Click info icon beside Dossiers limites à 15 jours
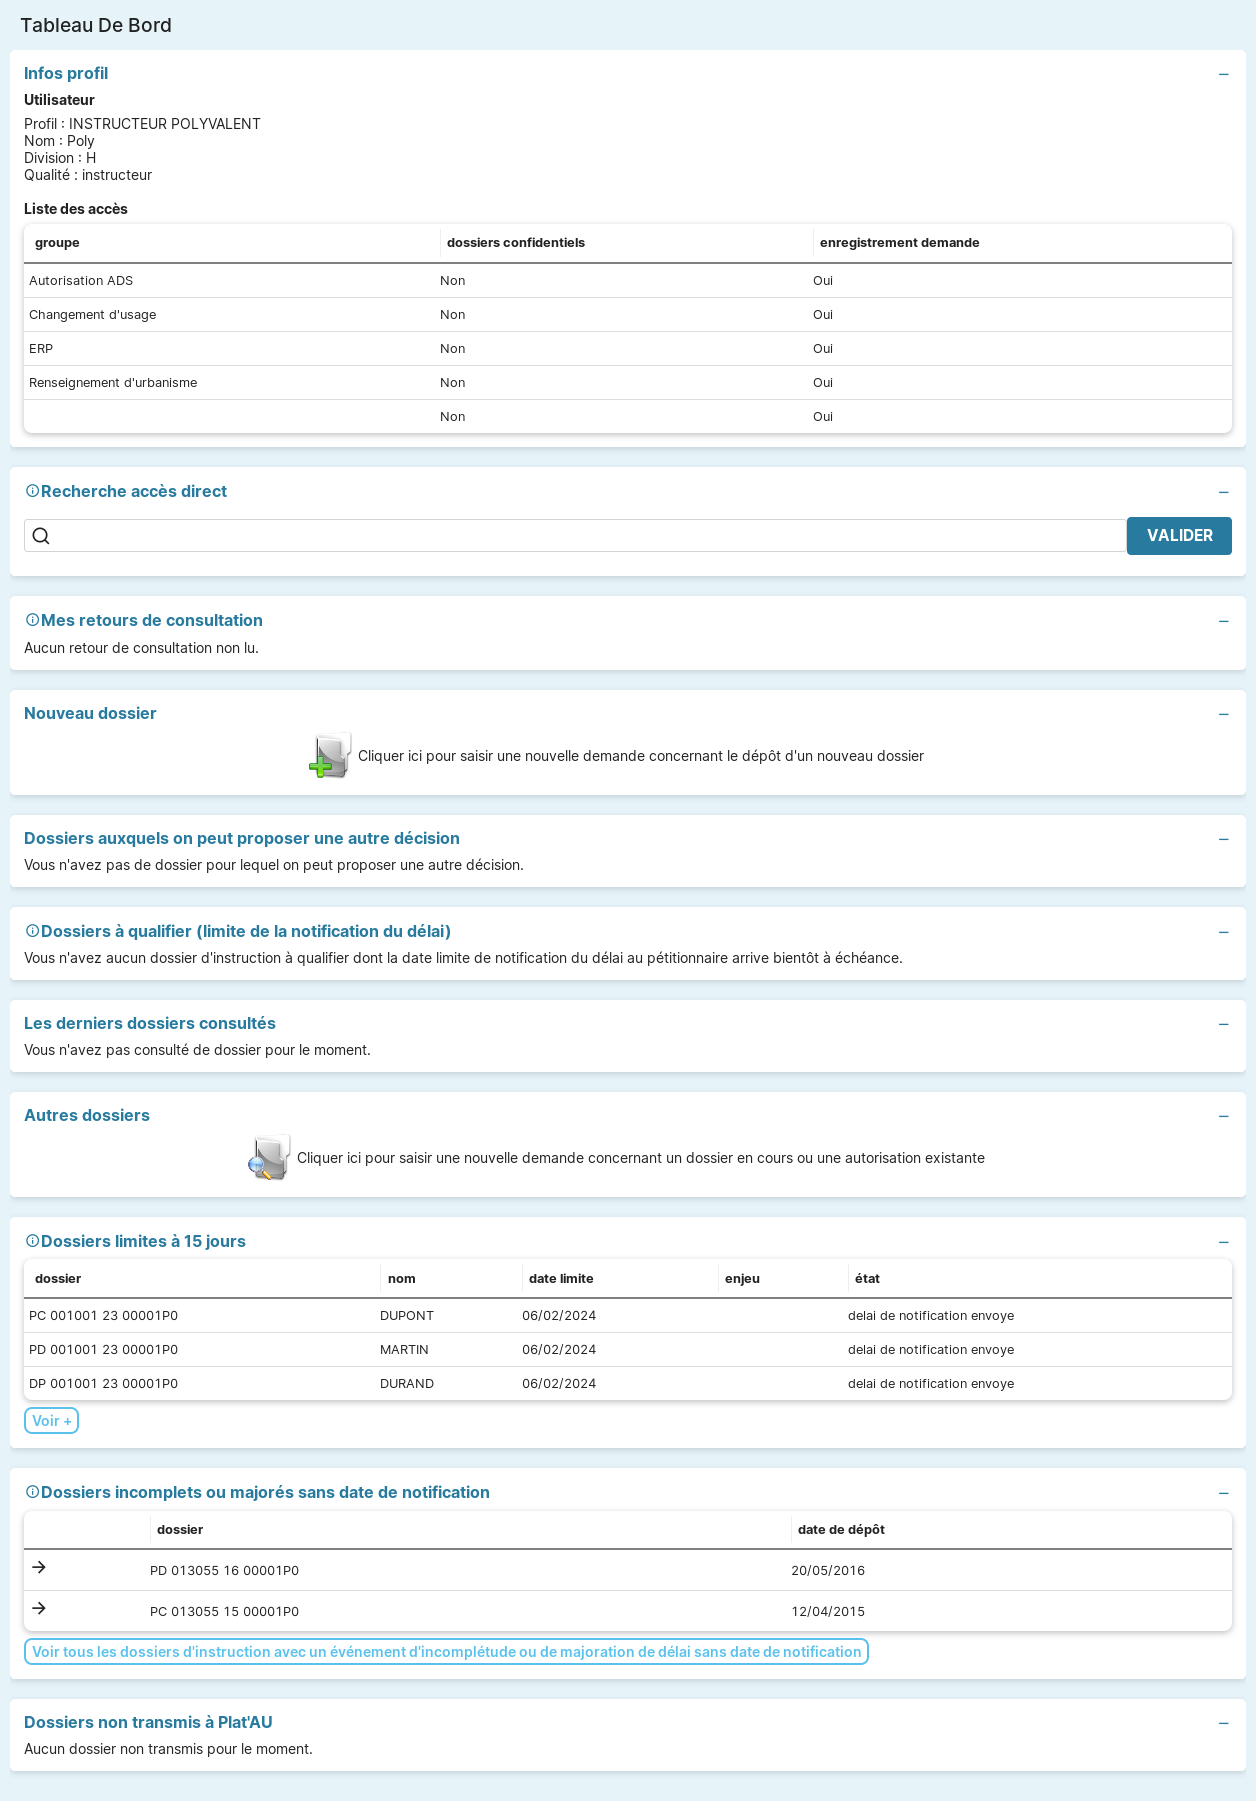The height and width of the screenshot is (1801, 1256). click(32, 1241)
